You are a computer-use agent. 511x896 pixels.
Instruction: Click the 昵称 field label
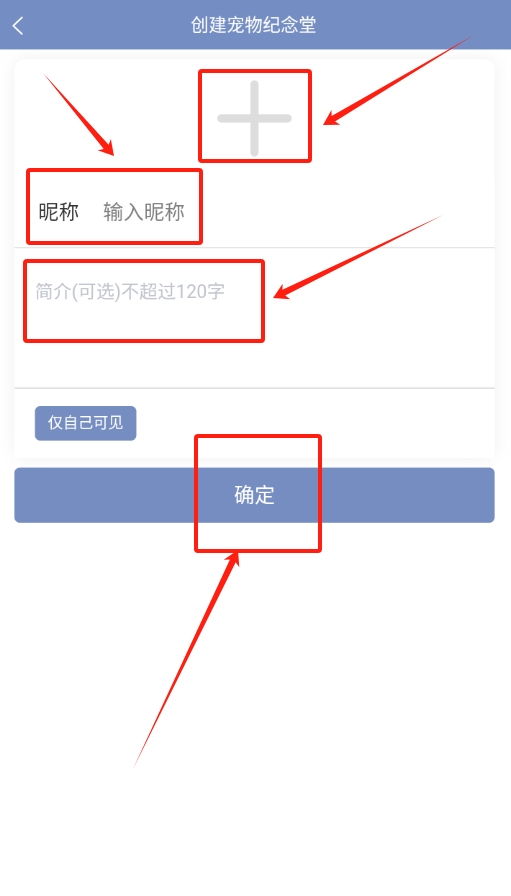point(58,211)
